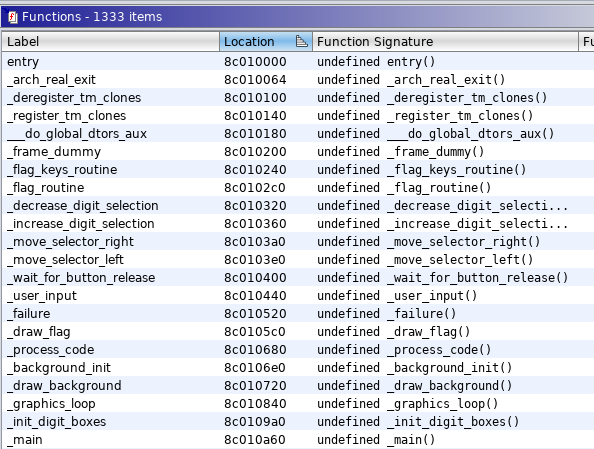594x449 pixels.
Task: Select the _draw_flag function label
Action: tap(39, 332)
